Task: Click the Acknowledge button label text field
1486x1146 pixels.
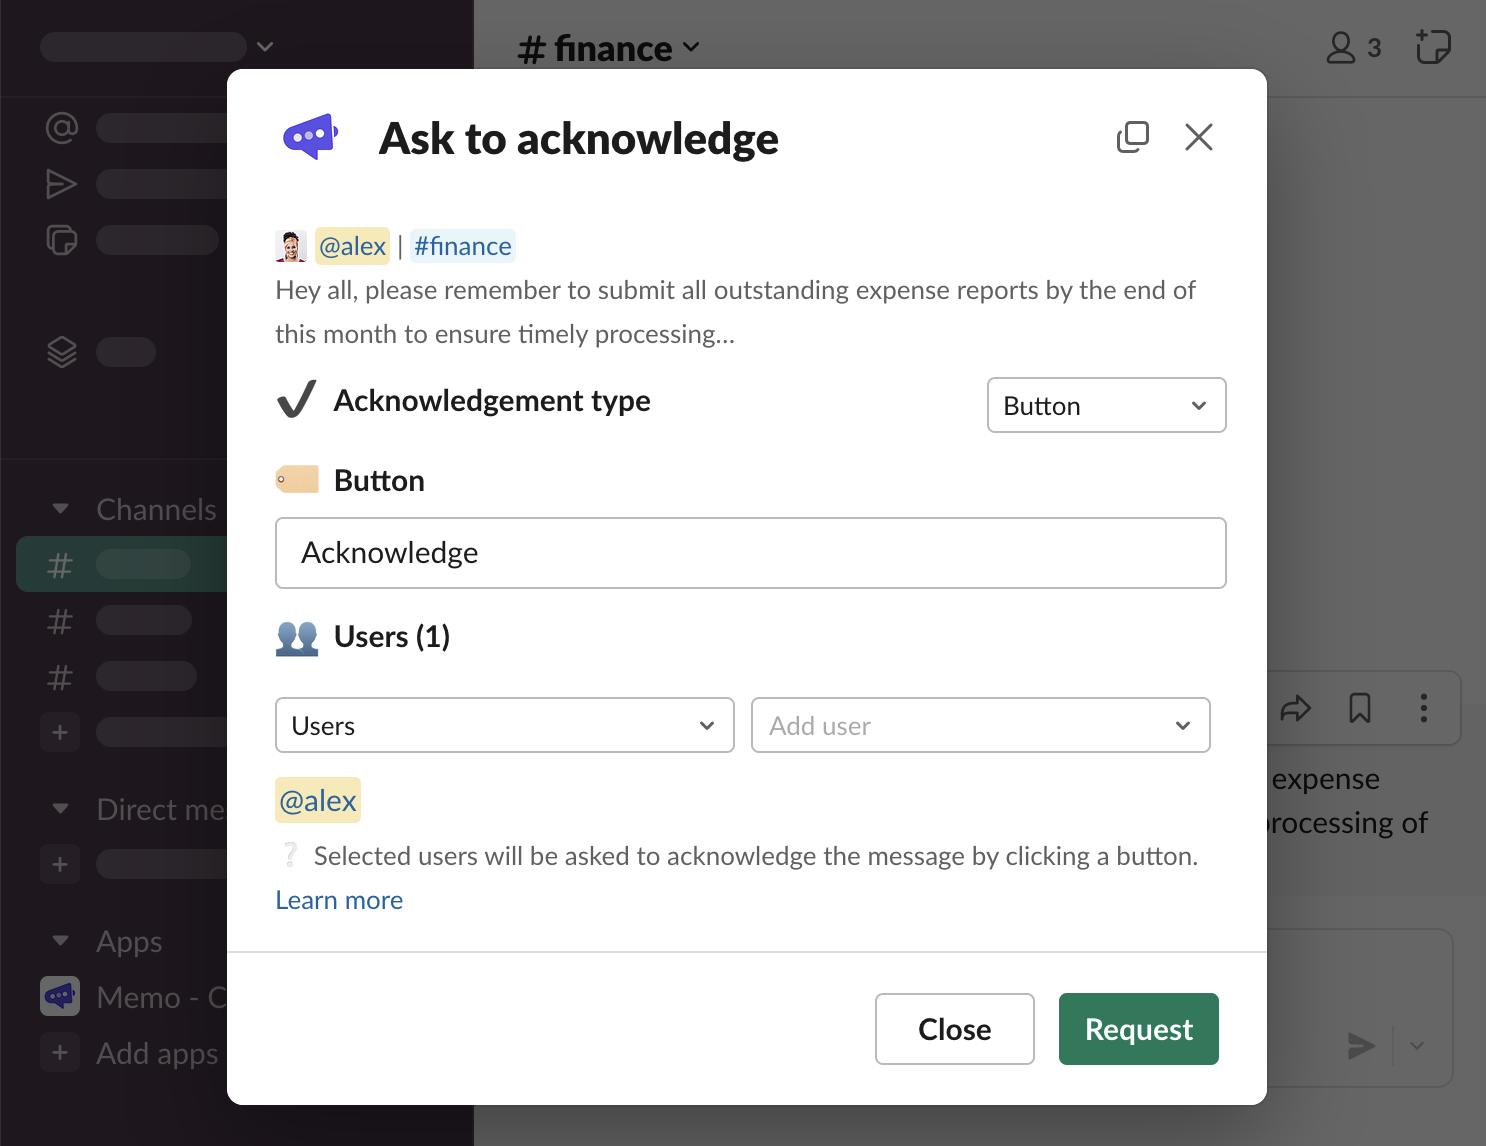Action: [750, 553]
